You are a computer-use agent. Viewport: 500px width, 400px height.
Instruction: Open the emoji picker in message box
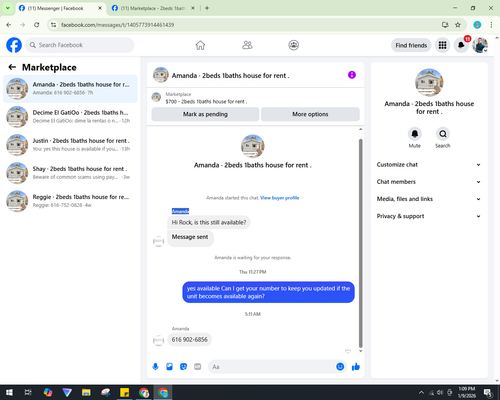(x=340, y=367)
